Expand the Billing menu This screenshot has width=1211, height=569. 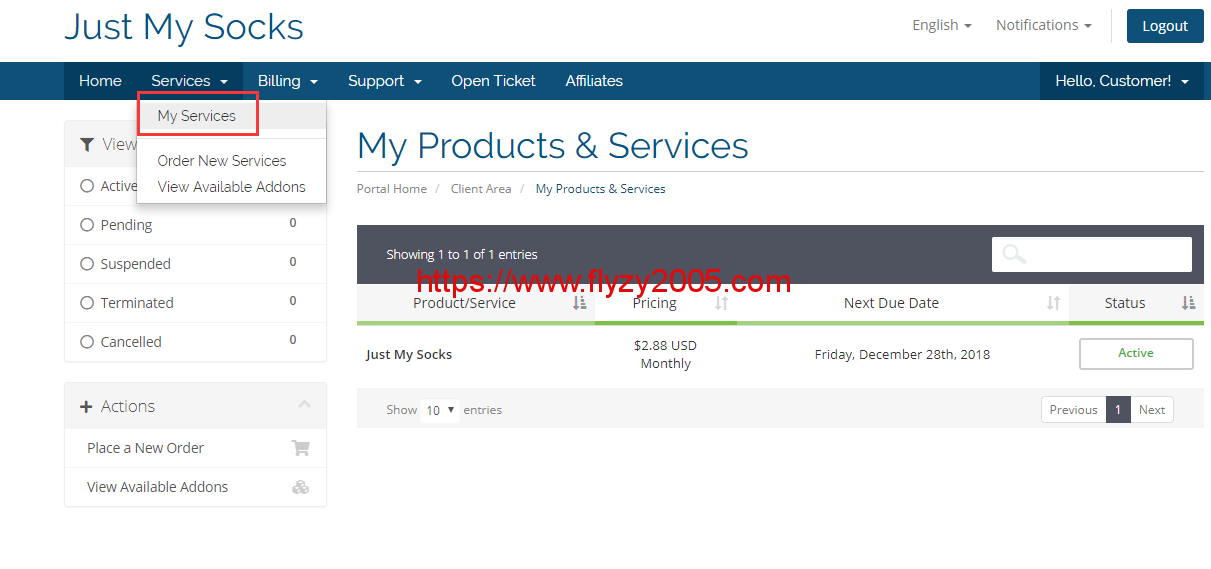288,81
